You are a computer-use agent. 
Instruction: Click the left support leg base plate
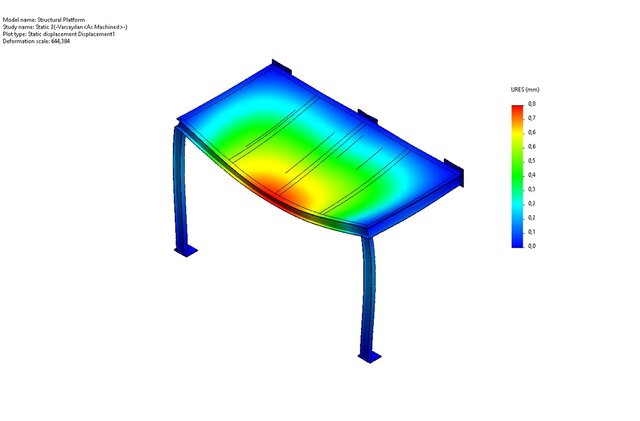pos(186,251)
